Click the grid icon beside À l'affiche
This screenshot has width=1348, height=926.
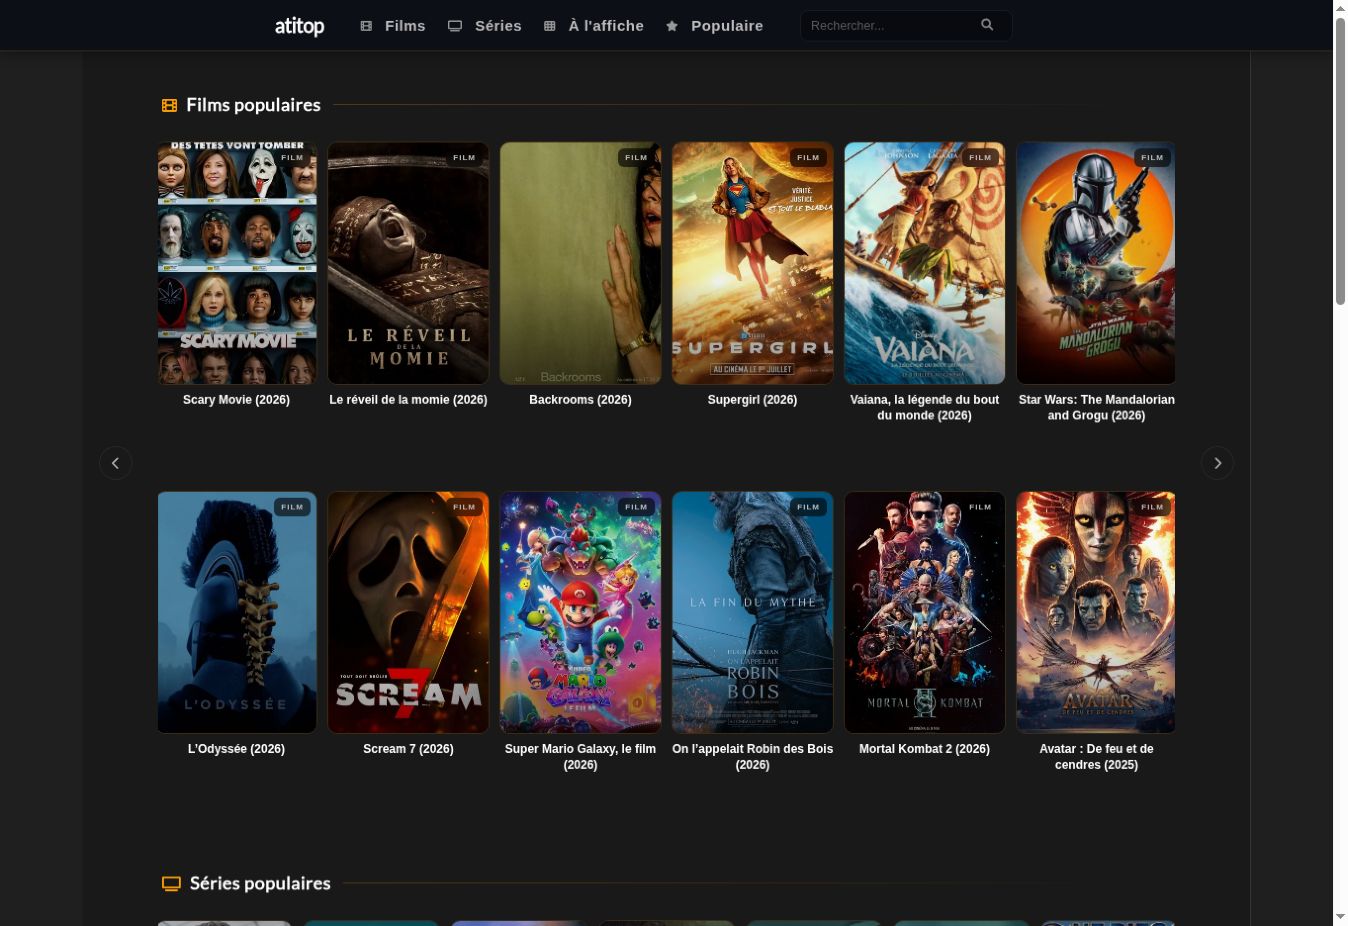pyautogui.click(x=550, y=26)
